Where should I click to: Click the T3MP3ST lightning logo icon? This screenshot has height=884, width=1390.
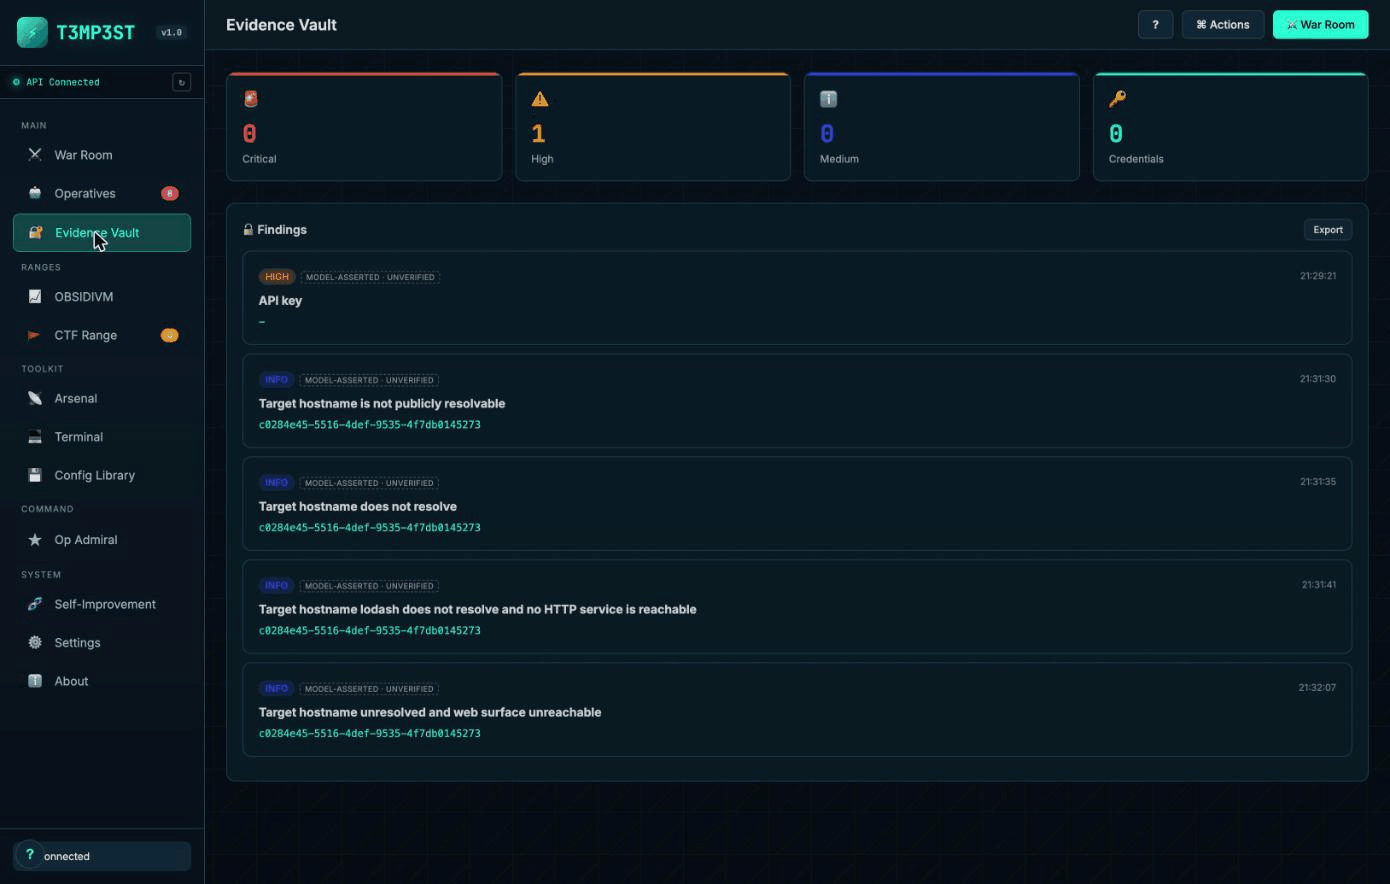[32, 32]
